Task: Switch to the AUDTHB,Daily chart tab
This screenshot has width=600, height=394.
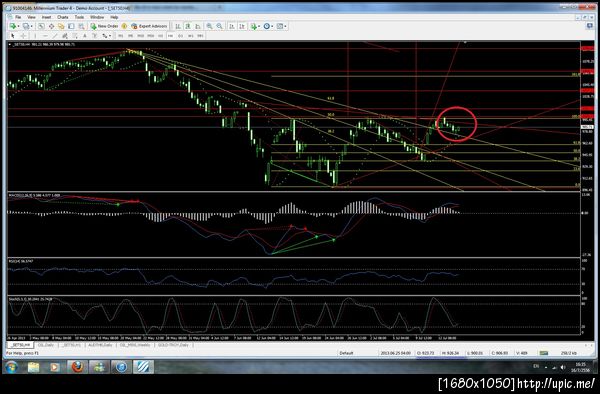Action: click(100, 345)
